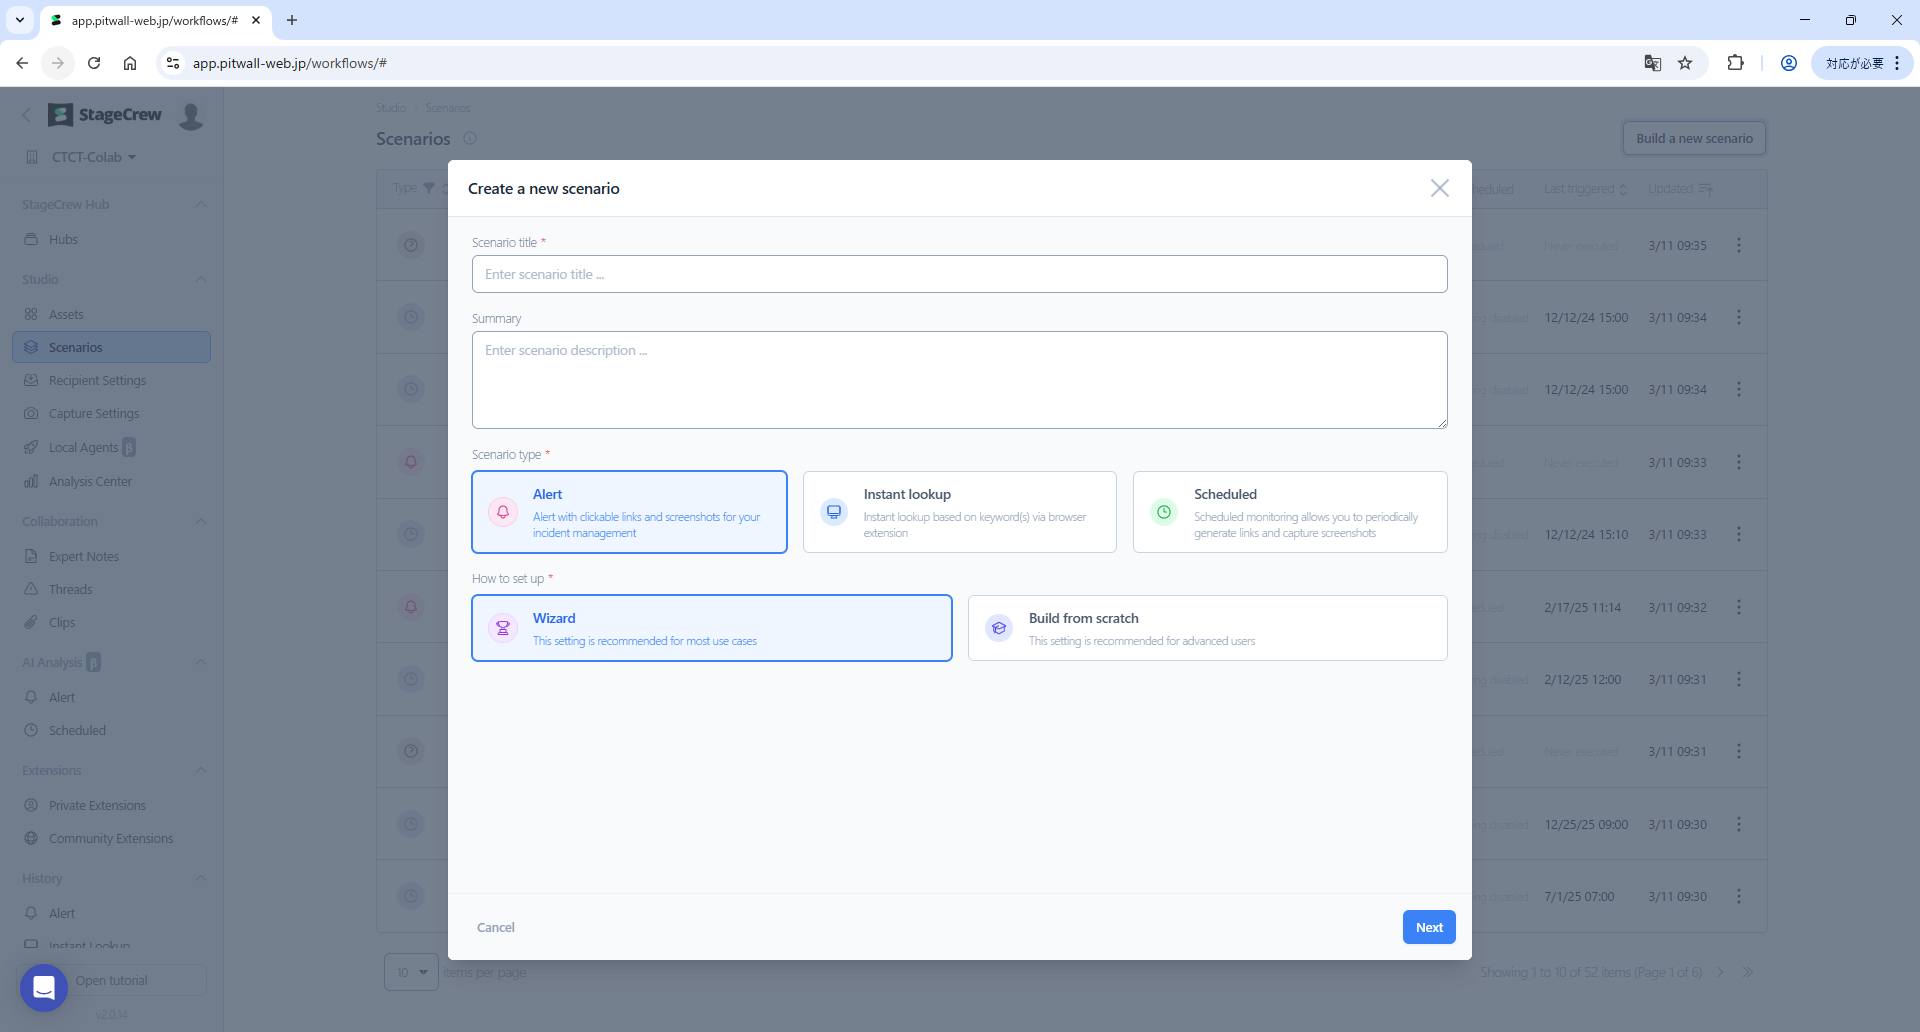This screenshot has width=1920, height=1032.
Task: Open Scenarios in the sidebar menu
Action: (76, 347)
